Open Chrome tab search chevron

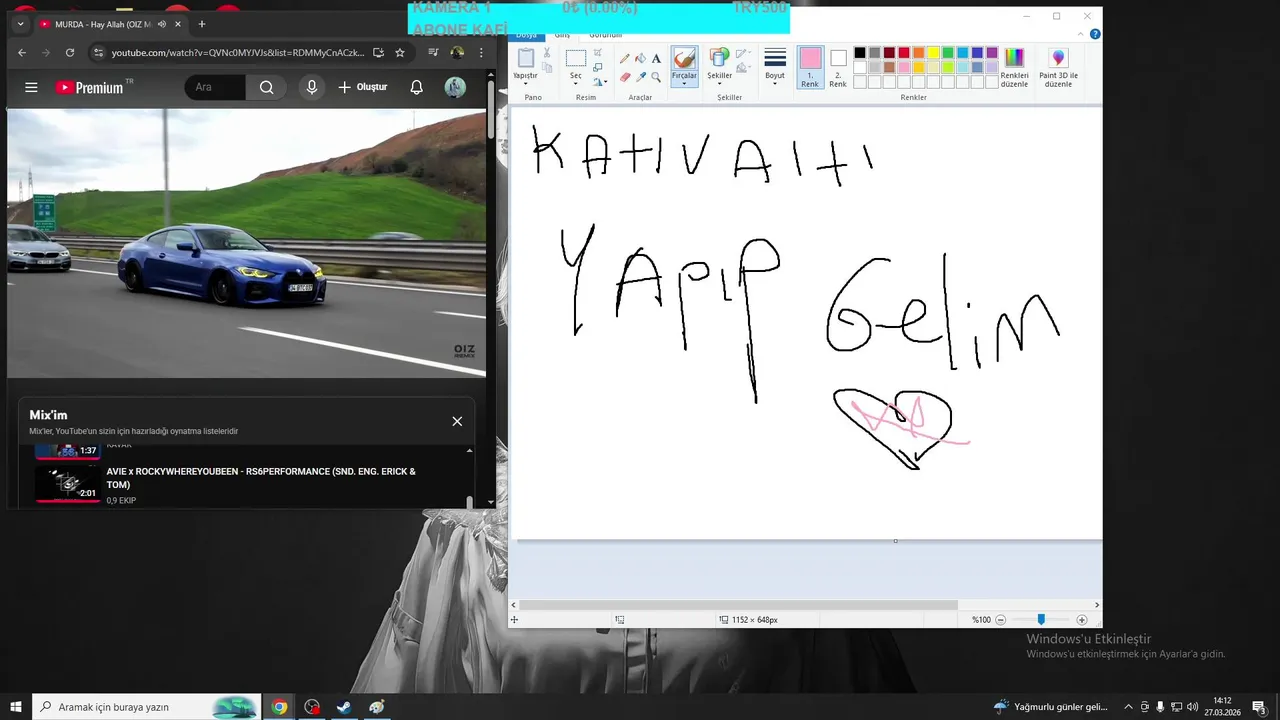click(20, 24)
